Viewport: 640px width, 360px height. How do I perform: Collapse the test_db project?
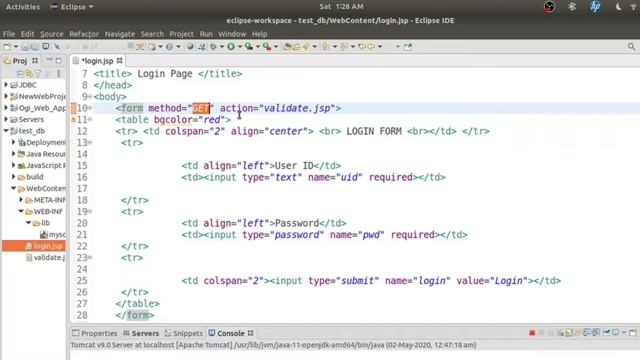[6, 131]
